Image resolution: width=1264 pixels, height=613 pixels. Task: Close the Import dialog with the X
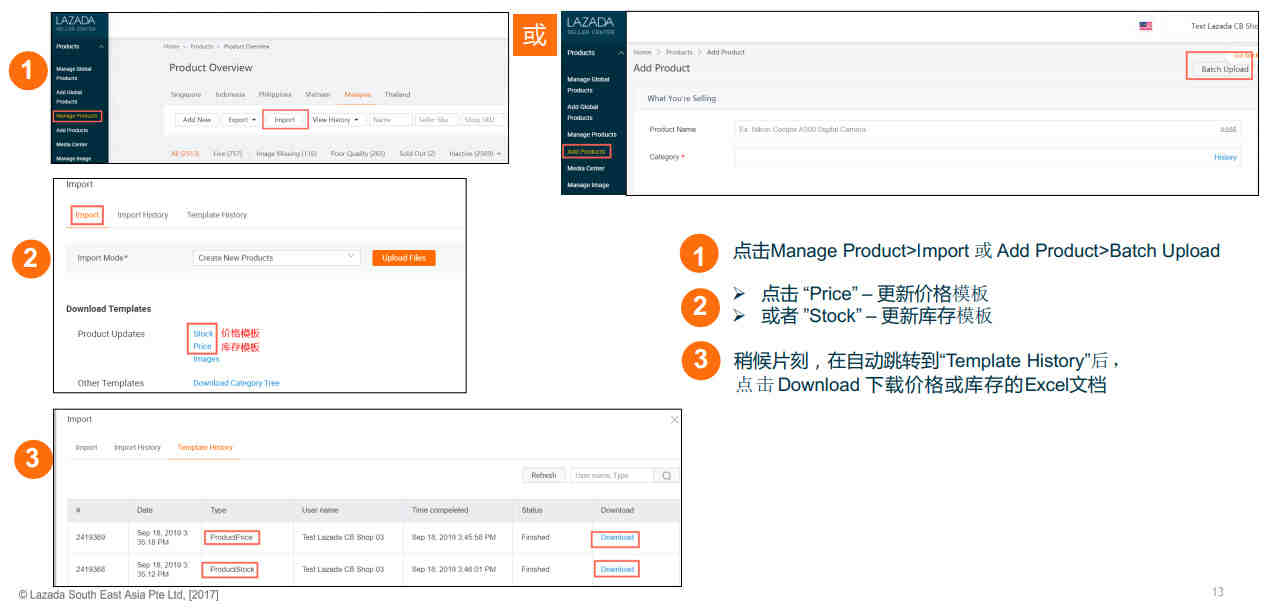click(x=674, y=420)
